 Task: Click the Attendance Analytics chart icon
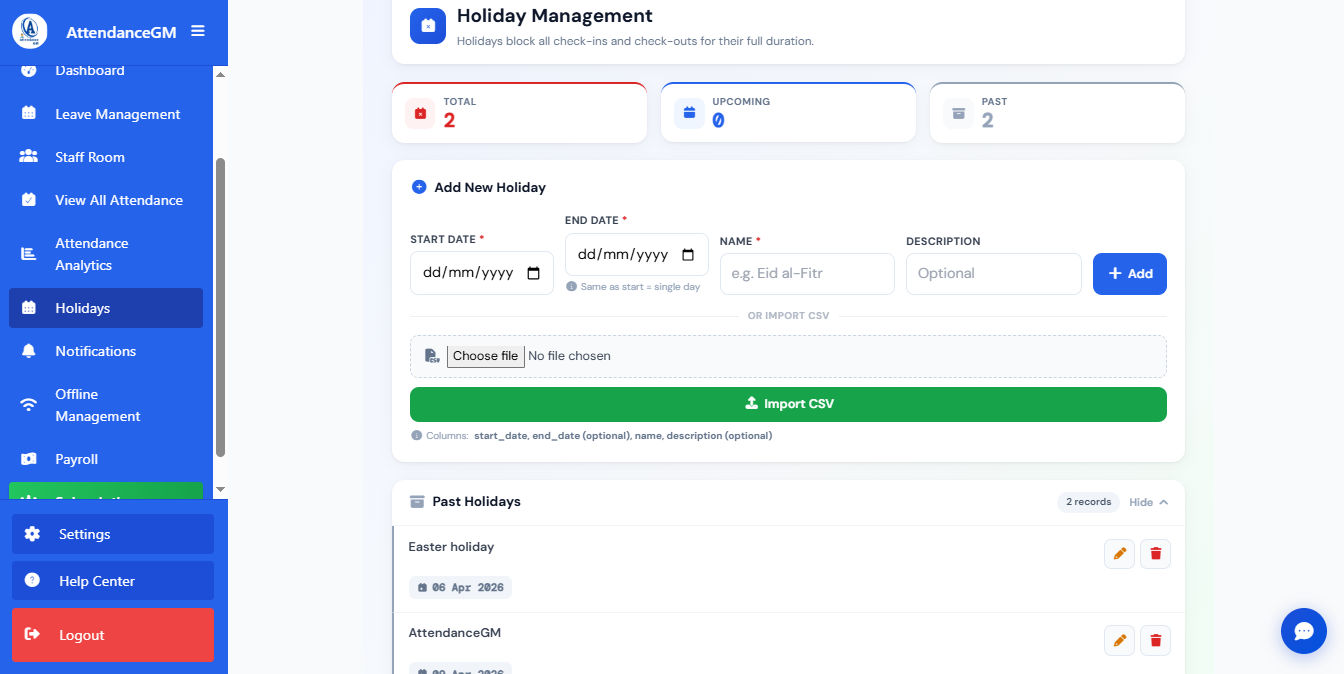(x=29, y=254)
